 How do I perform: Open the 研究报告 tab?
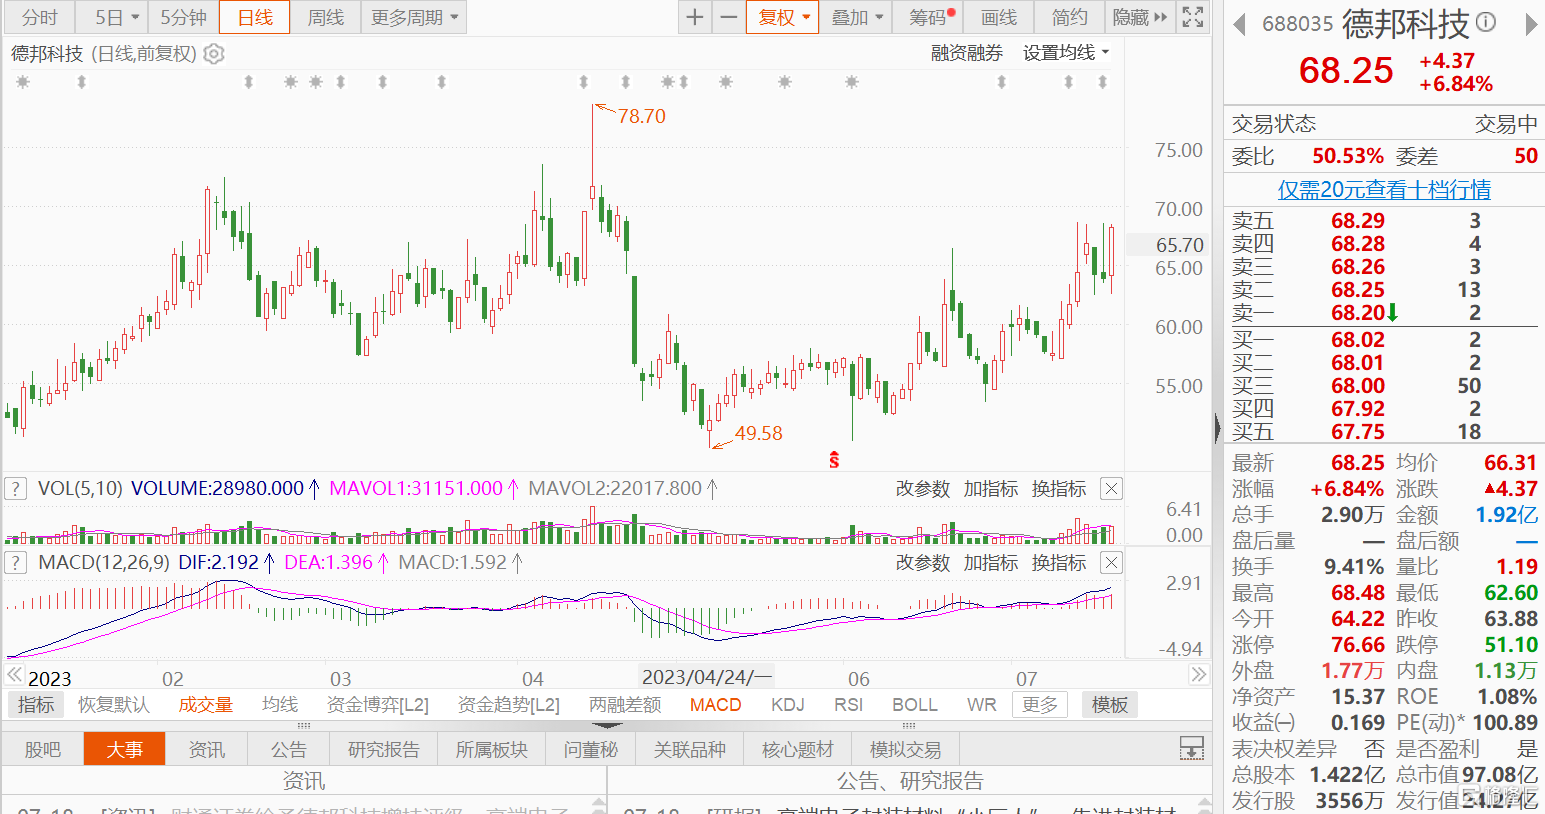(384, 749)
